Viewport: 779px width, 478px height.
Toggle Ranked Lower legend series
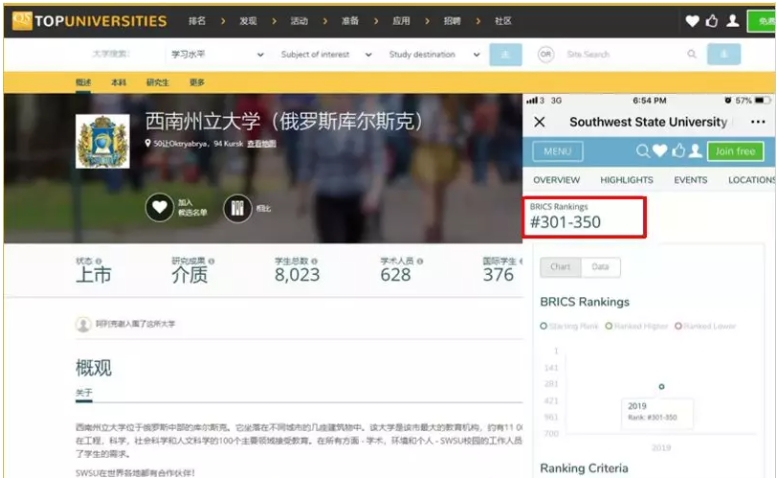click(705, 326)
